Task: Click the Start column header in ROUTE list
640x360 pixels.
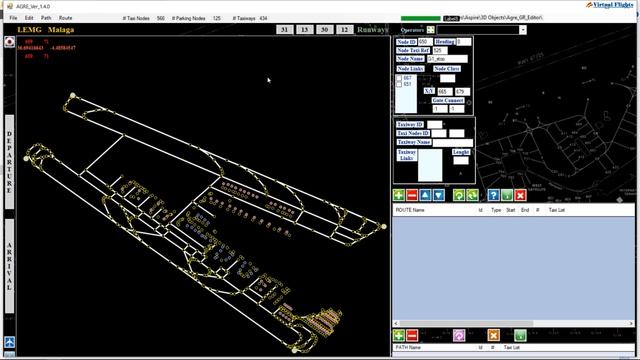Action: pyautogui.click(x=511, y=210)
